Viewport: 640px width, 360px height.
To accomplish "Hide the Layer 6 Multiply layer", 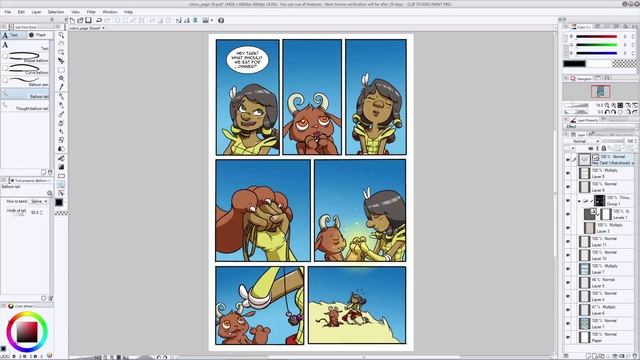I will coord(568,310).
